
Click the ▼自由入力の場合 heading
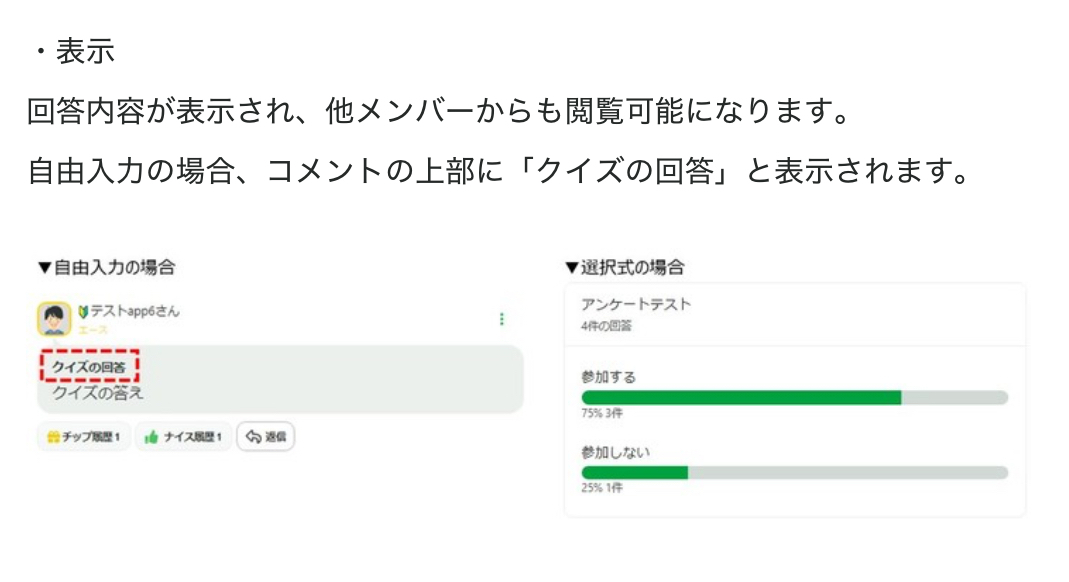pos(106,267)
